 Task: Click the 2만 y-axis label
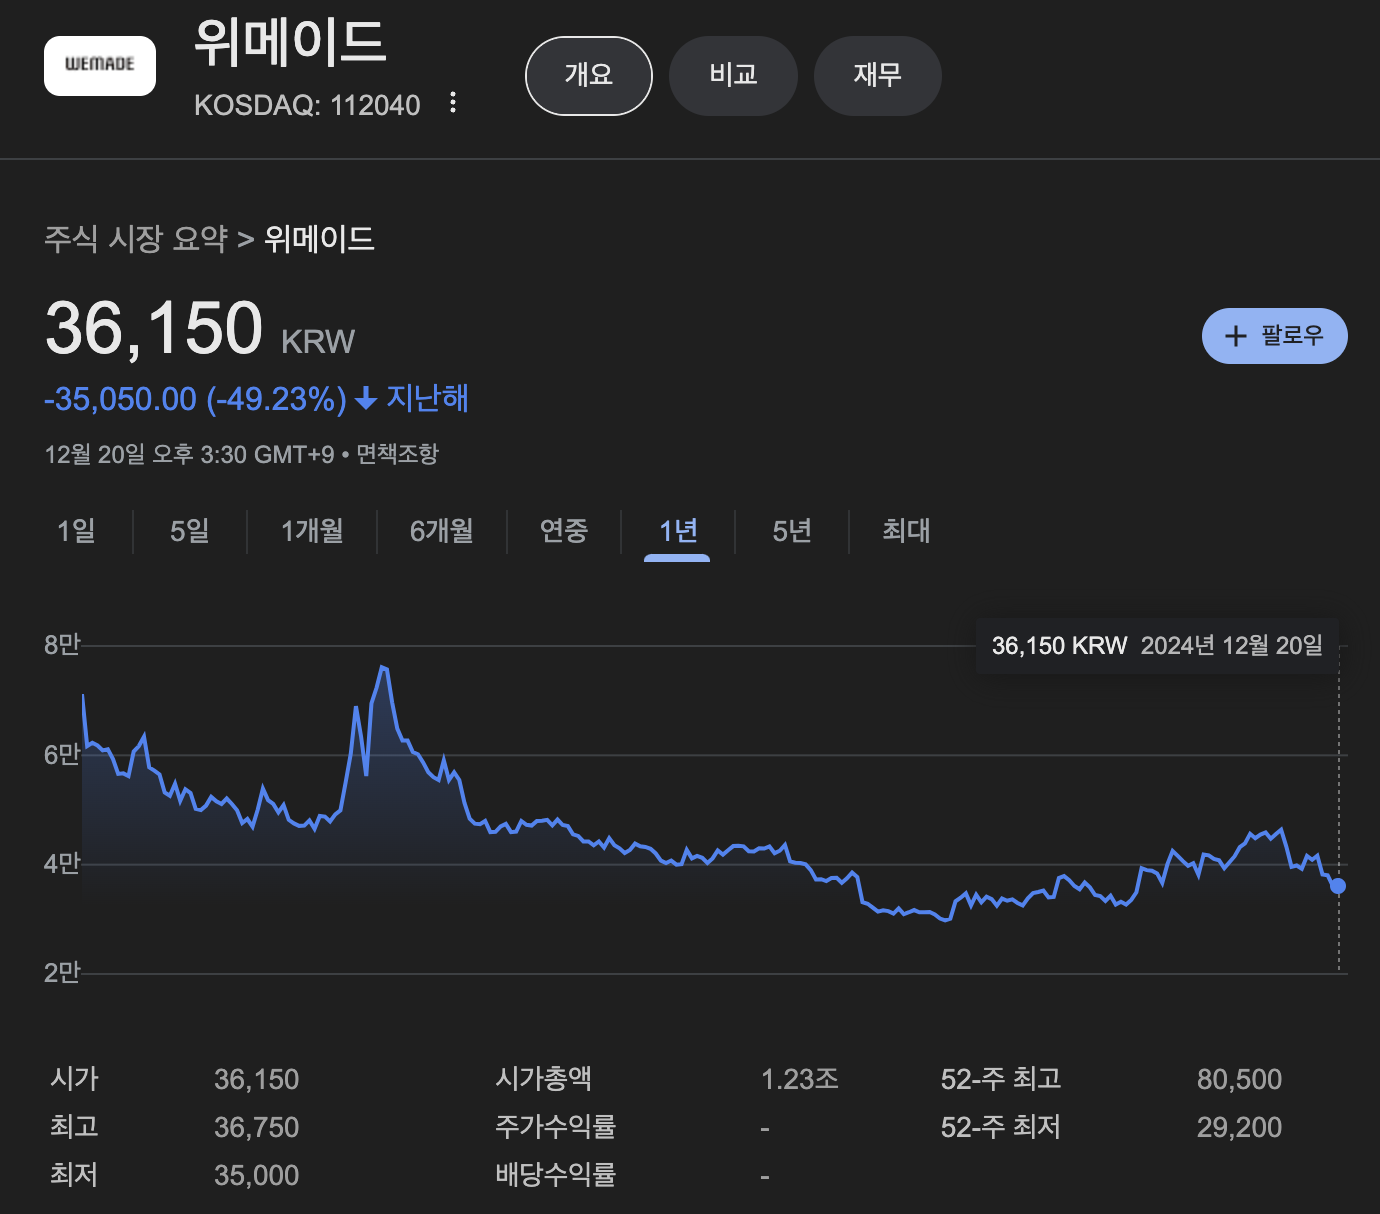tap(62, 973)
